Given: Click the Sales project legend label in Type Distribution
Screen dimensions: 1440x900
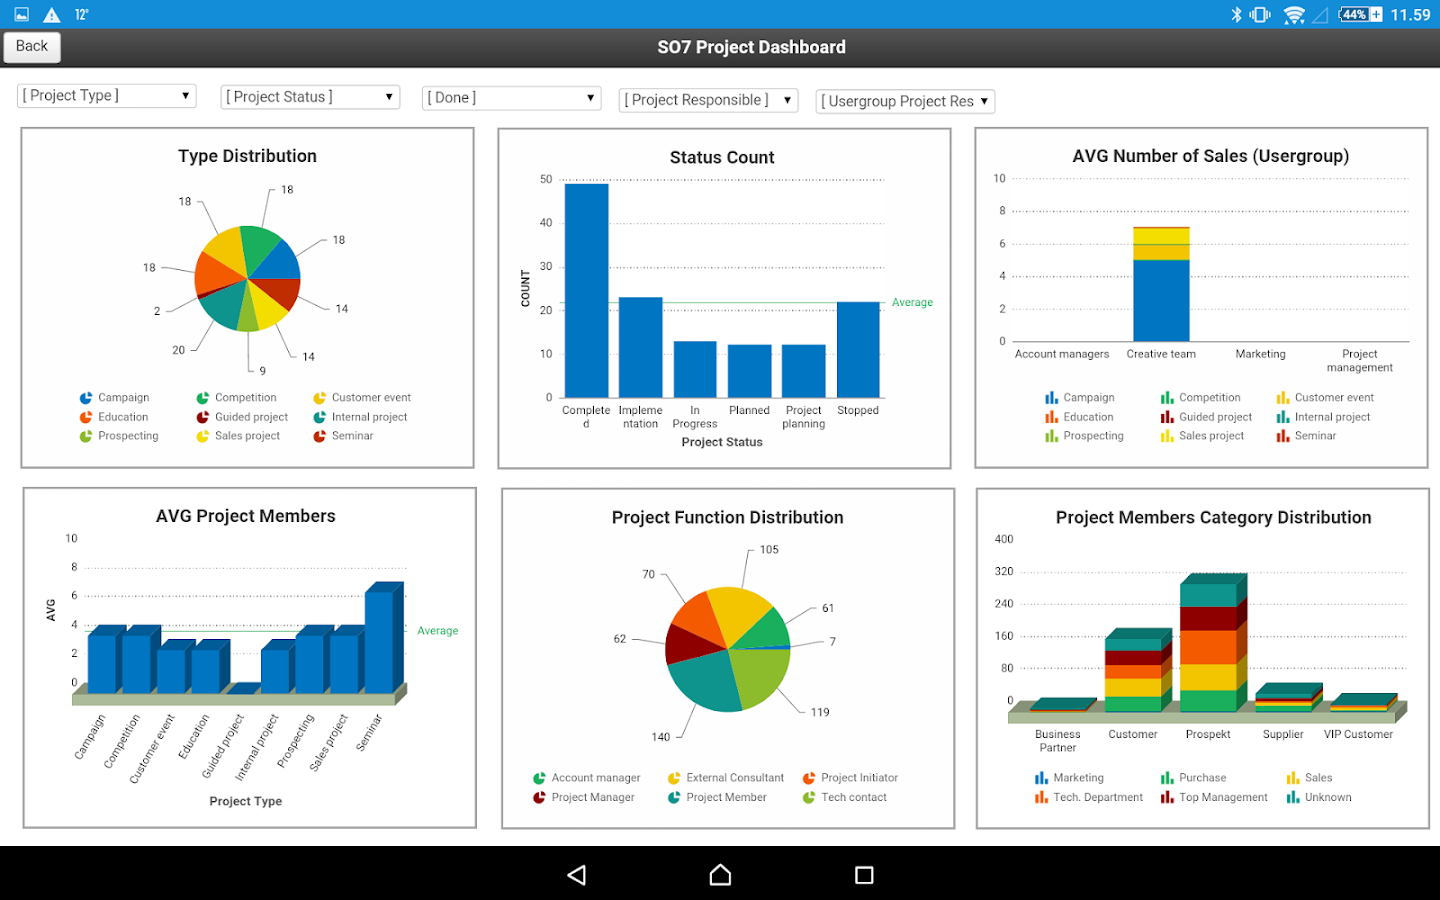Looking at the screenshot, I should click(248, 436).
